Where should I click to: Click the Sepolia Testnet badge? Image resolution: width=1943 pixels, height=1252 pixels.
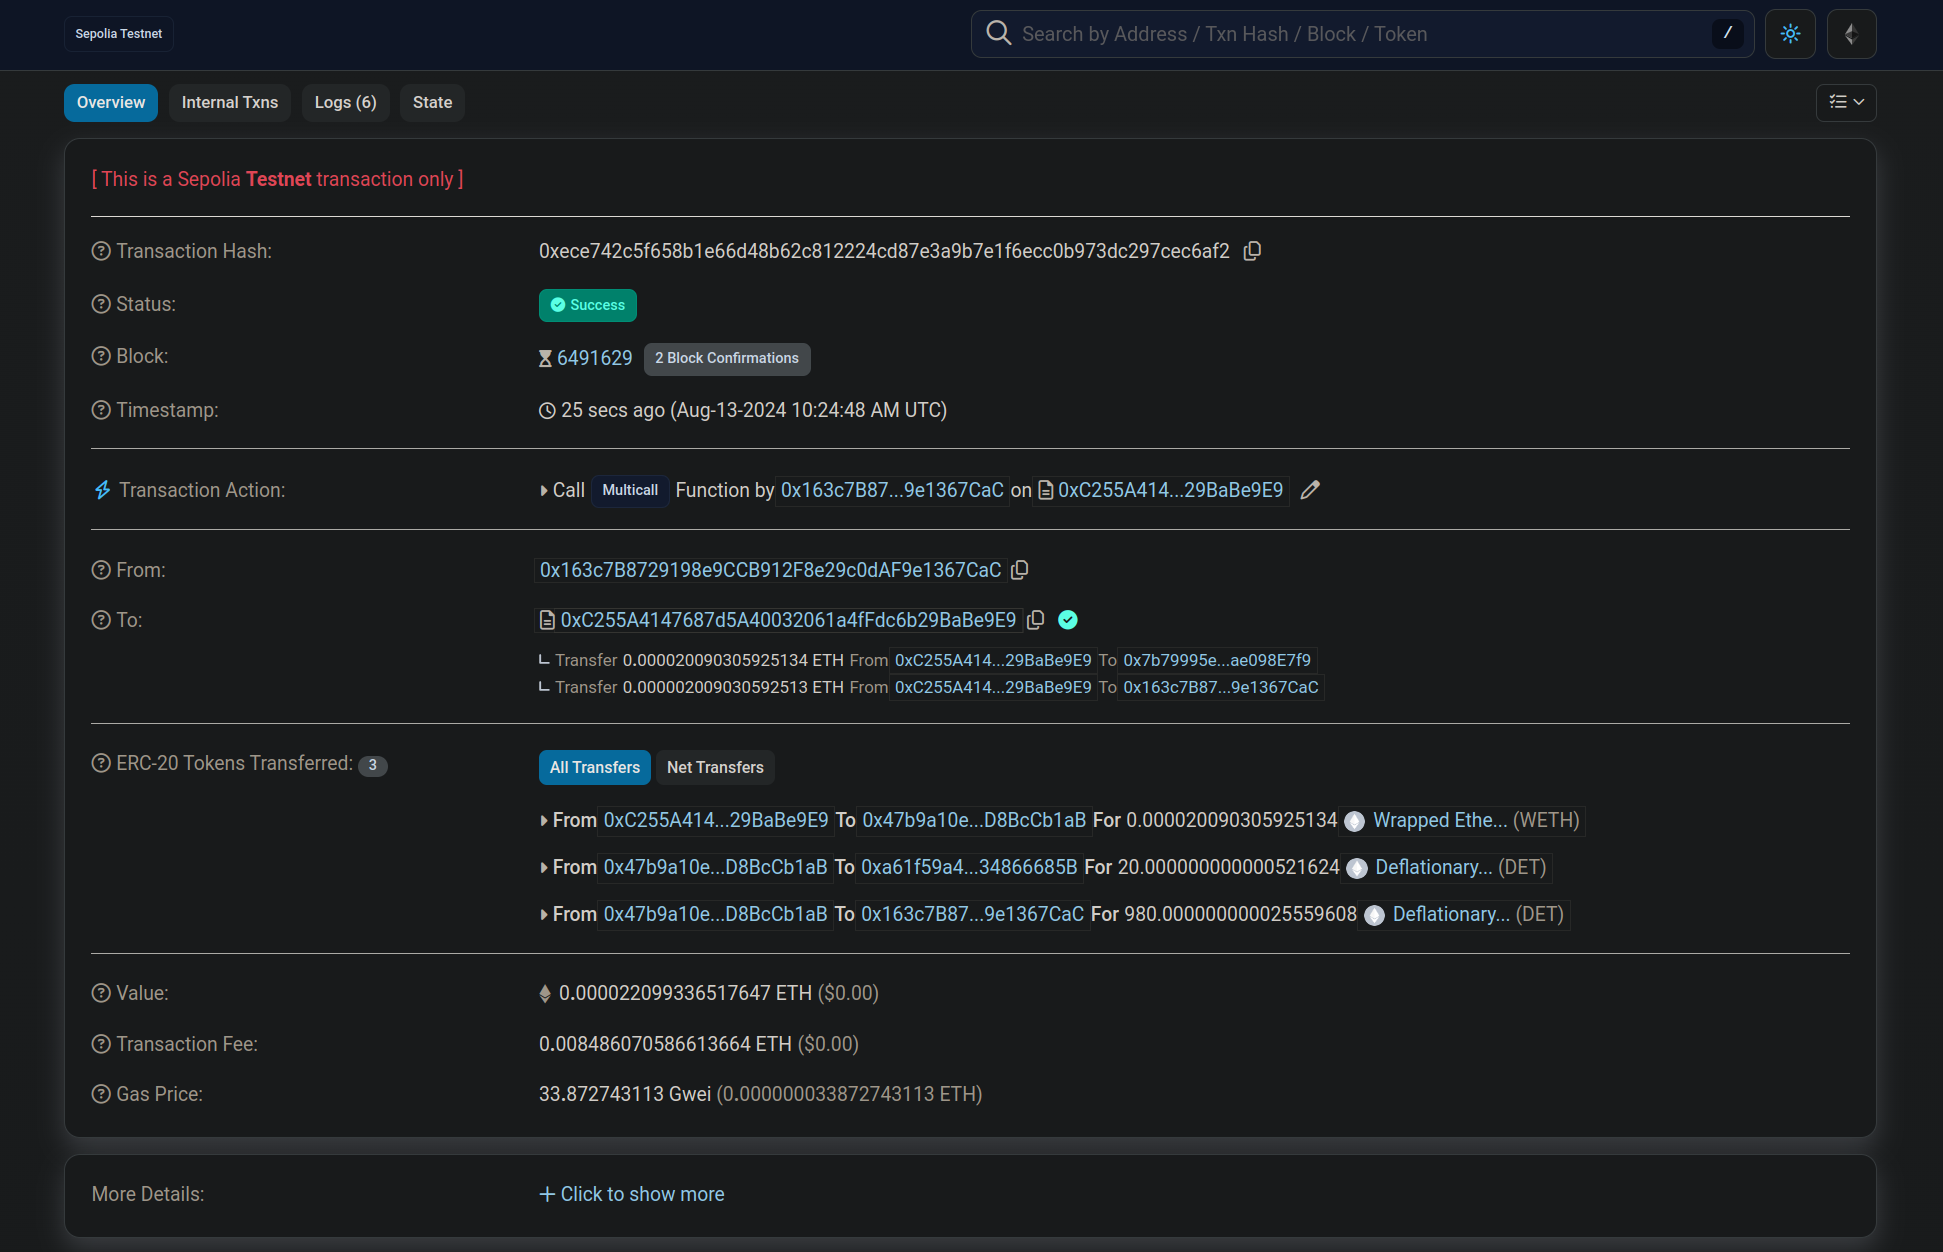click(119, 34)
